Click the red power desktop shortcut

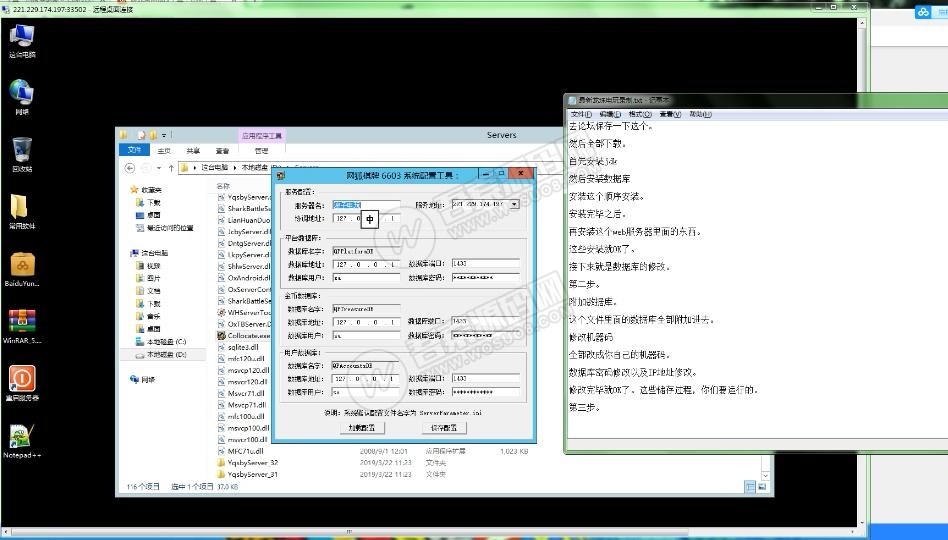22,383
